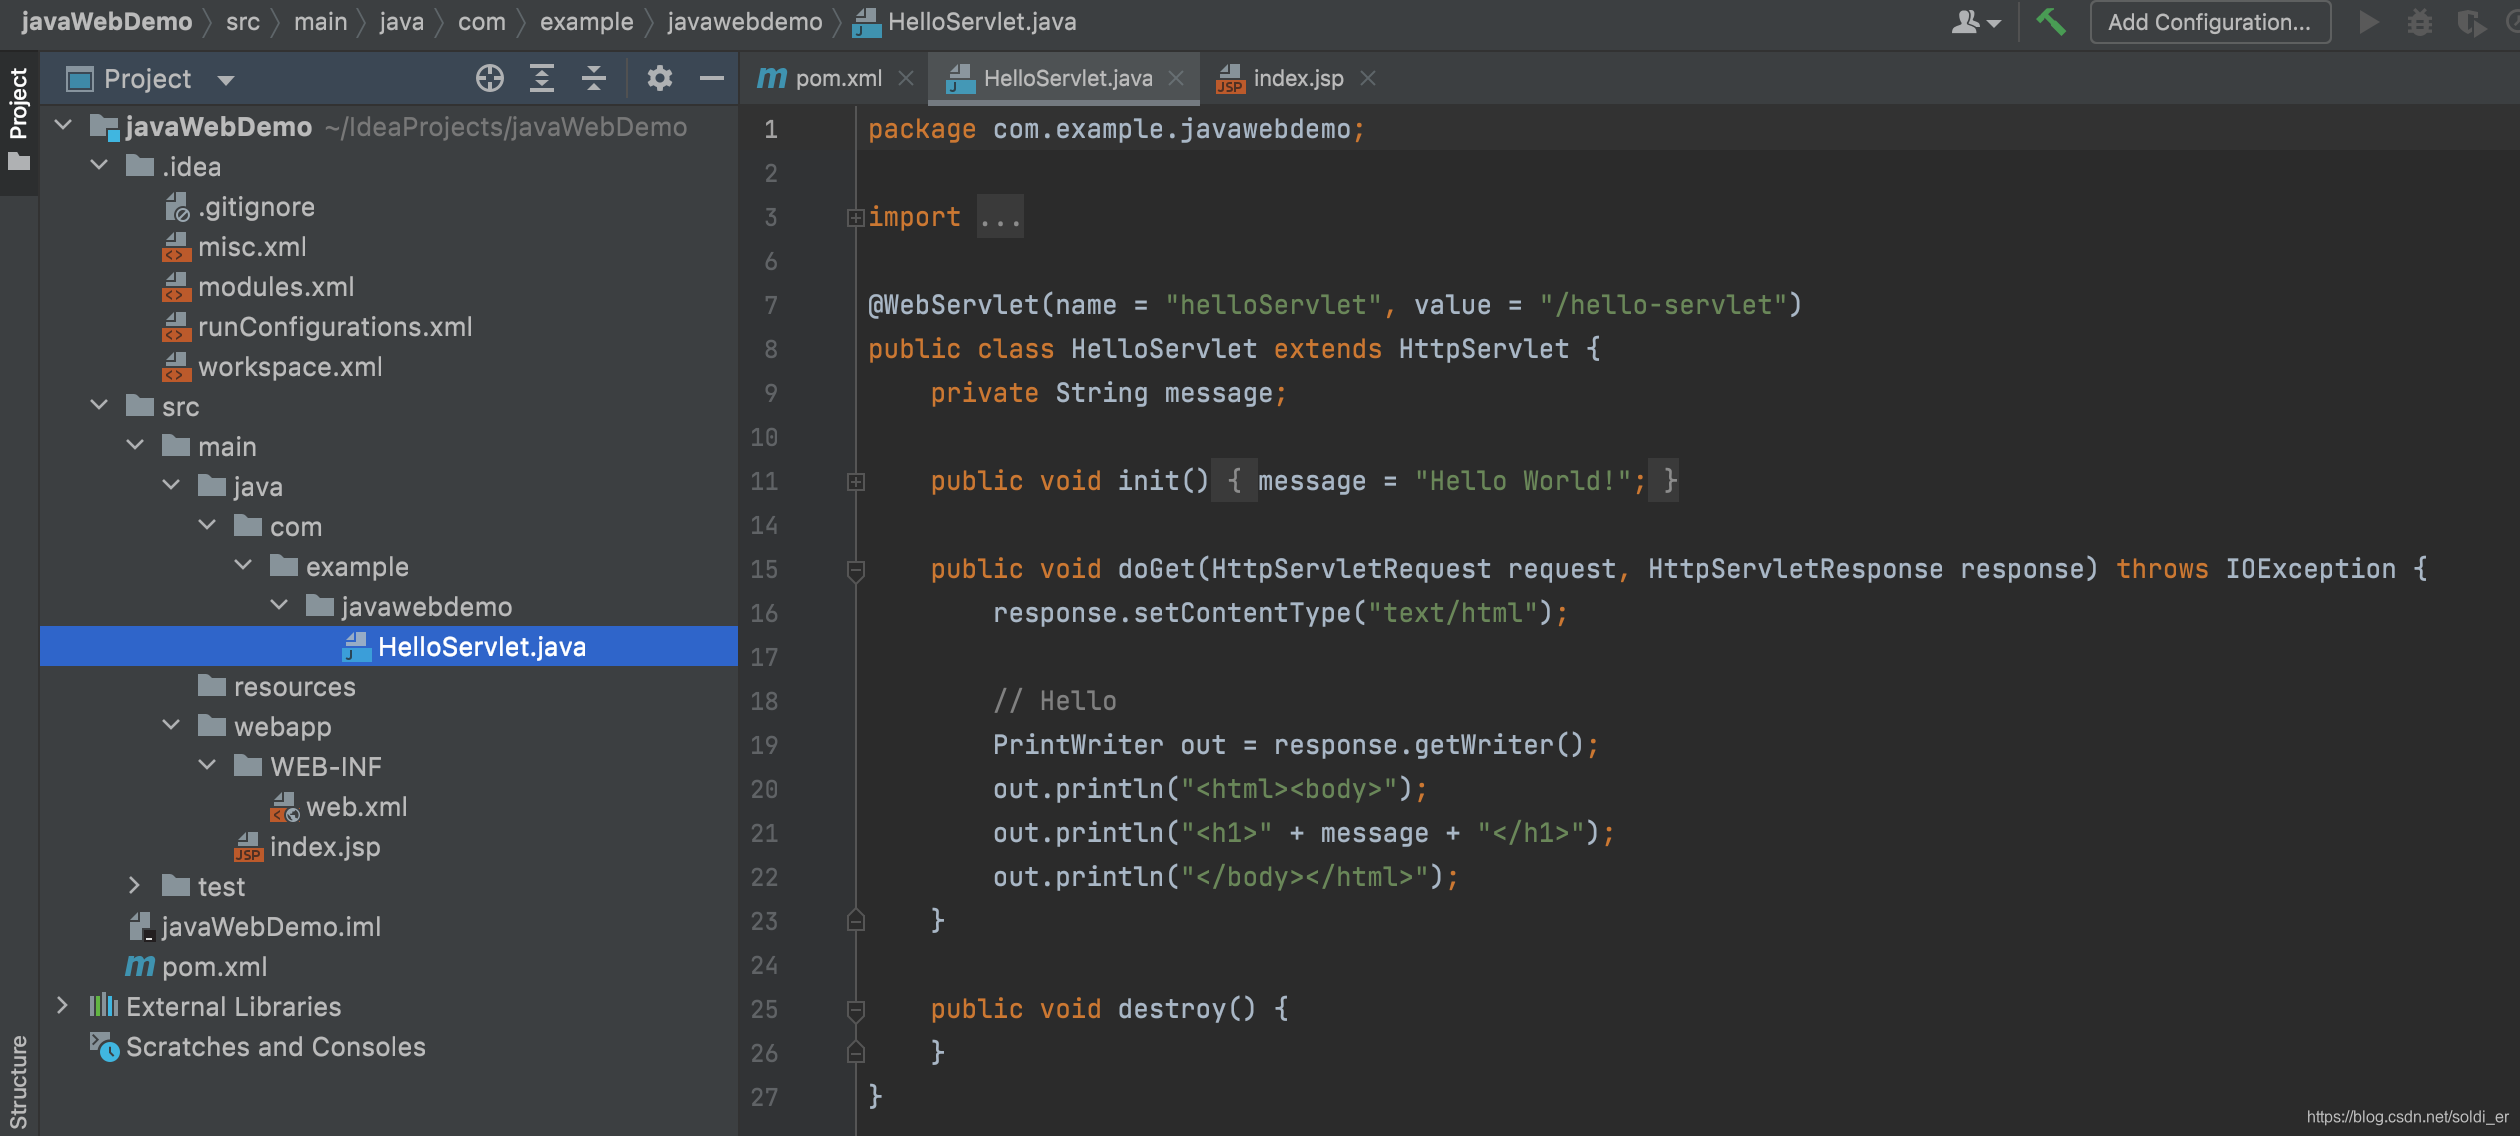Click the folded import ellipsis placeholder

click(x=1000, y=217)
